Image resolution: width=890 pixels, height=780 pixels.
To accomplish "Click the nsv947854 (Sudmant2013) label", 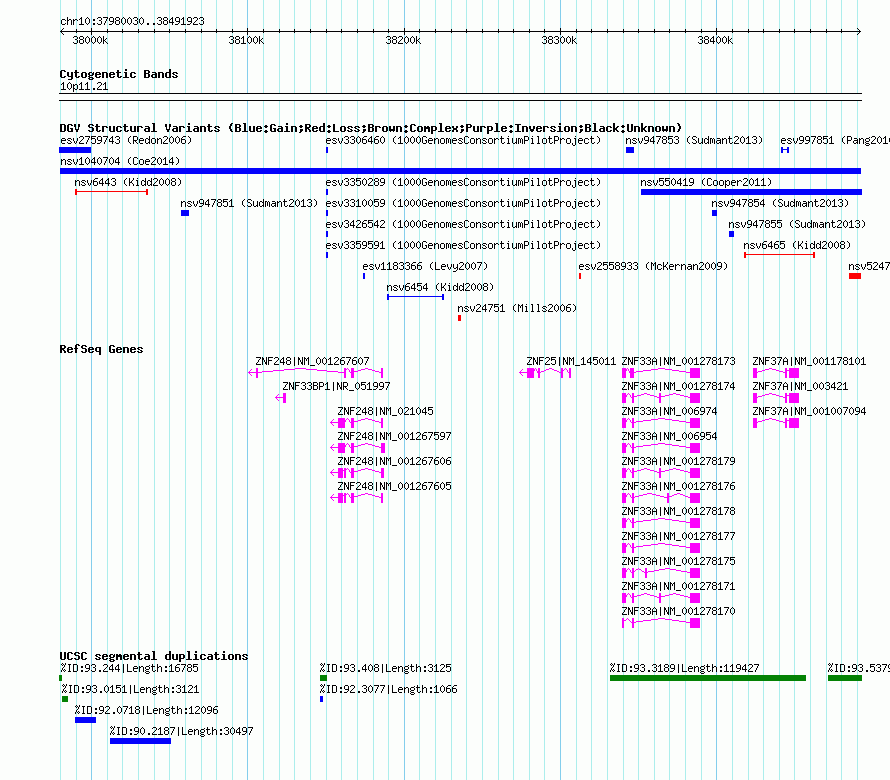I will pyautogui.click(x=780, y=203).
